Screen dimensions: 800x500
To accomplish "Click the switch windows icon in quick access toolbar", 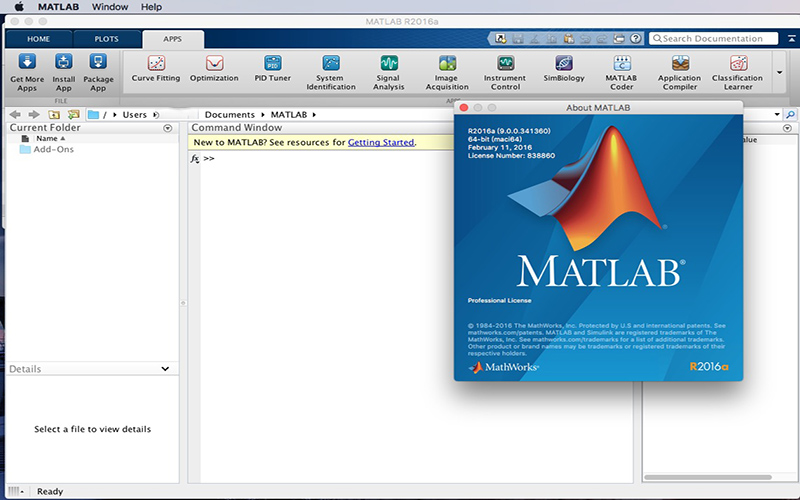I will (619, 38).
